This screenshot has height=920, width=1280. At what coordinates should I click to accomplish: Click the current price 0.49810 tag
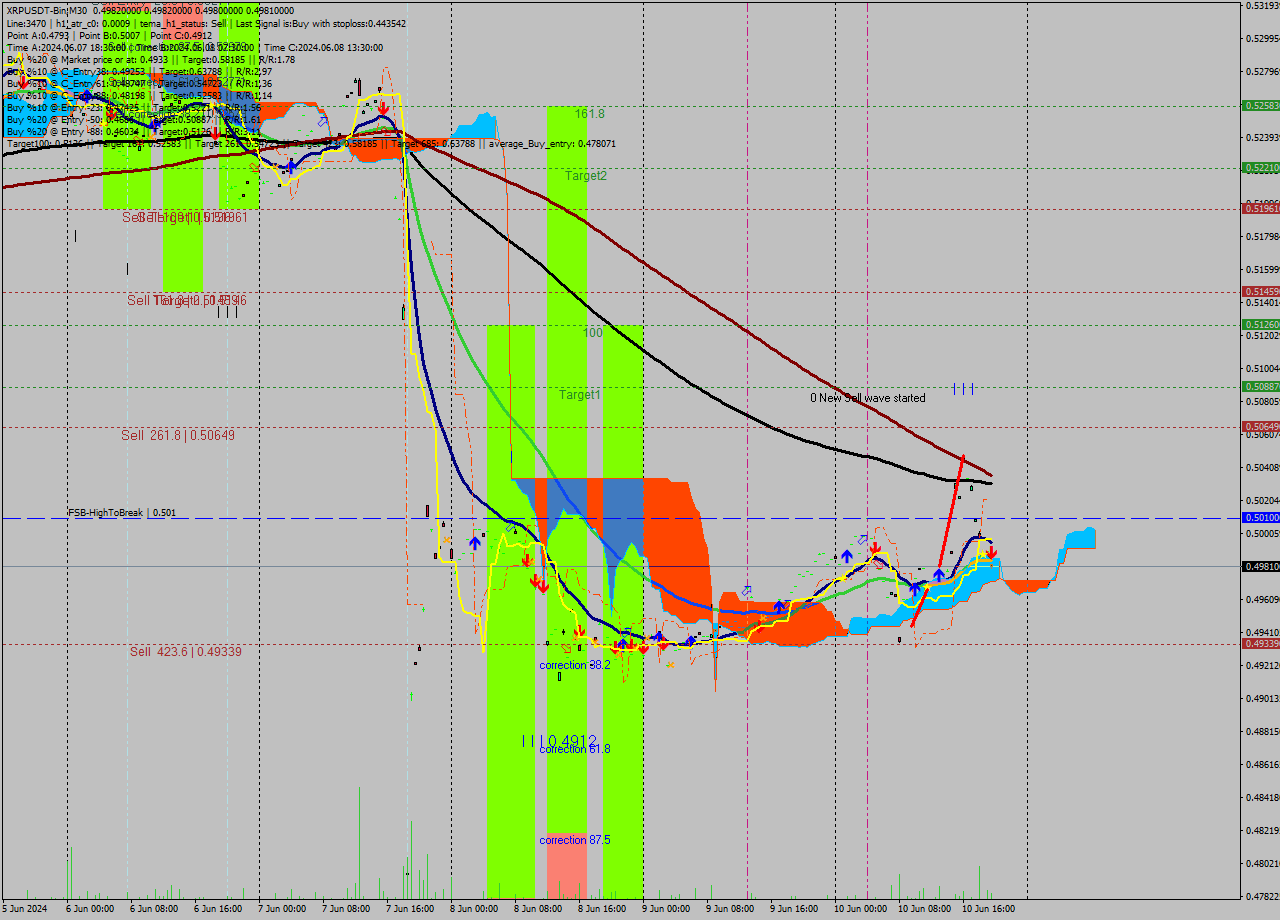coord(1260,566)
